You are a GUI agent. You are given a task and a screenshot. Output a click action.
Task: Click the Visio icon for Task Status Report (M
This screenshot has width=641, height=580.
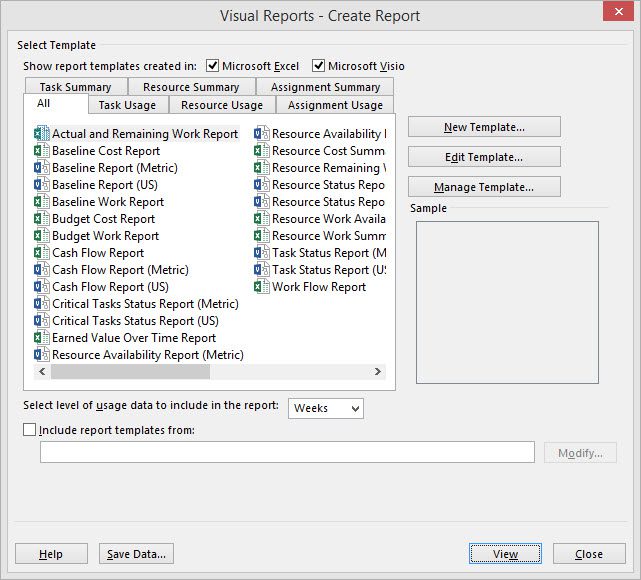262,253
